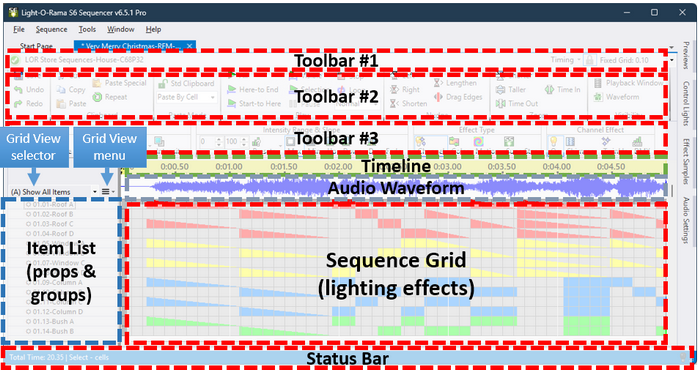Viewport: 698px width, 370px height.
Task: Close the Very Merry Christmas sequence tab
Action: coord(189,46)
